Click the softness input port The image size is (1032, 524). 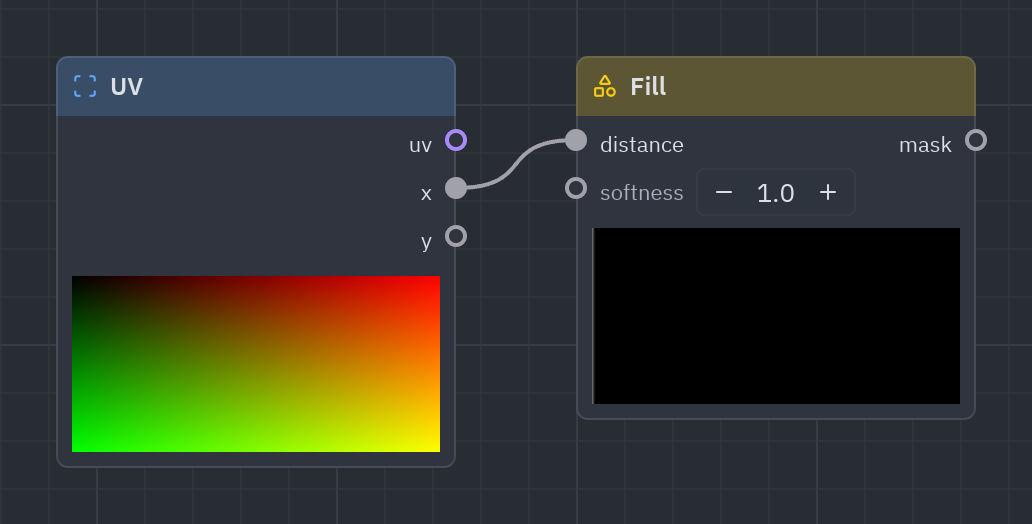point(576,188)
